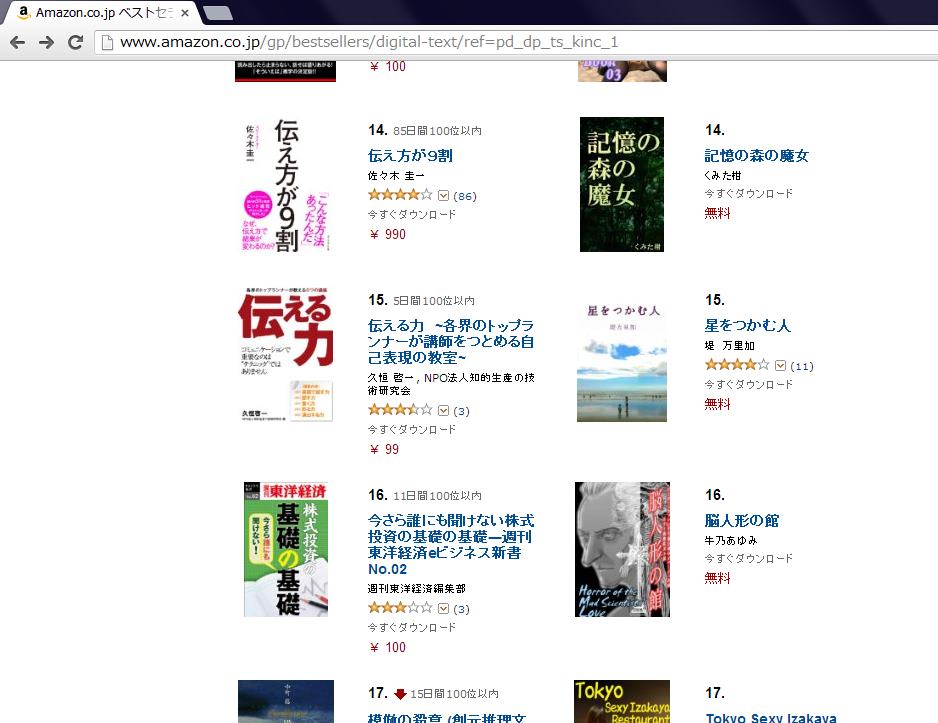Viewport: 938px width, 723px height.
Task: Click the 東洋経済 株式投資 cover thumbnail
Action: (286, 549)
